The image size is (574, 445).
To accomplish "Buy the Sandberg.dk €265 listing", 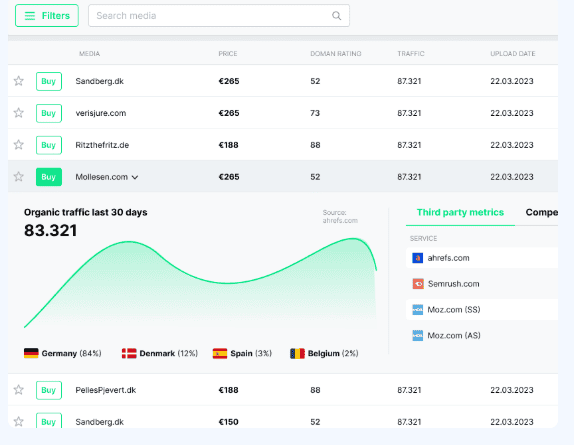I will tap(49, 81).
